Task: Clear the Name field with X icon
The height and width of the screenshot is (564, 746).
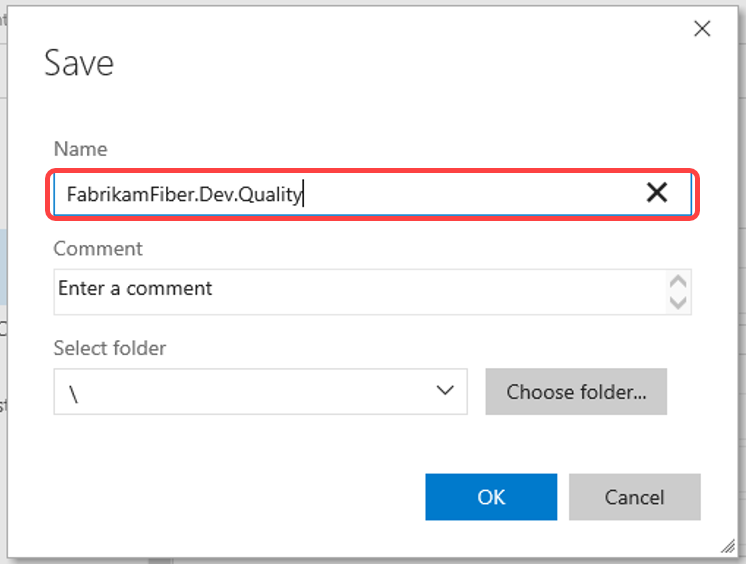Action: (x=657, y=193)
